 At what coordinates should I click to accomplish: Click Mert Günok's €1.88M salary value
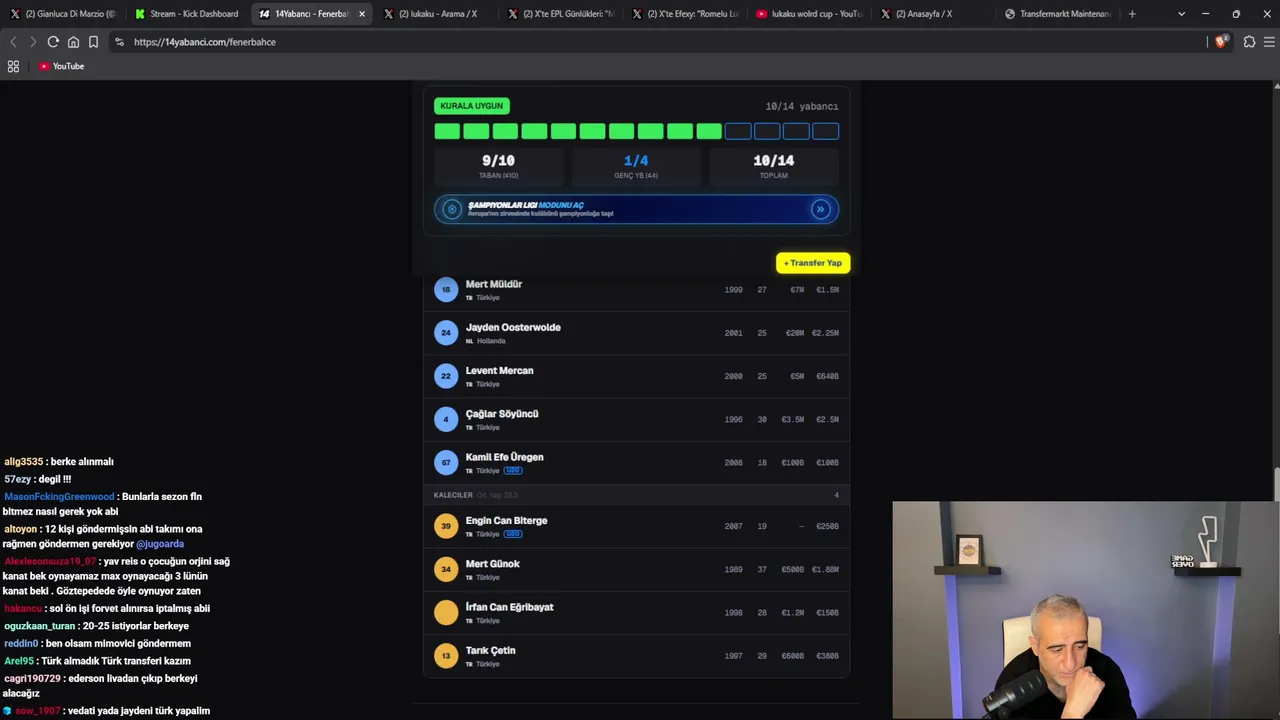(825, 569)
